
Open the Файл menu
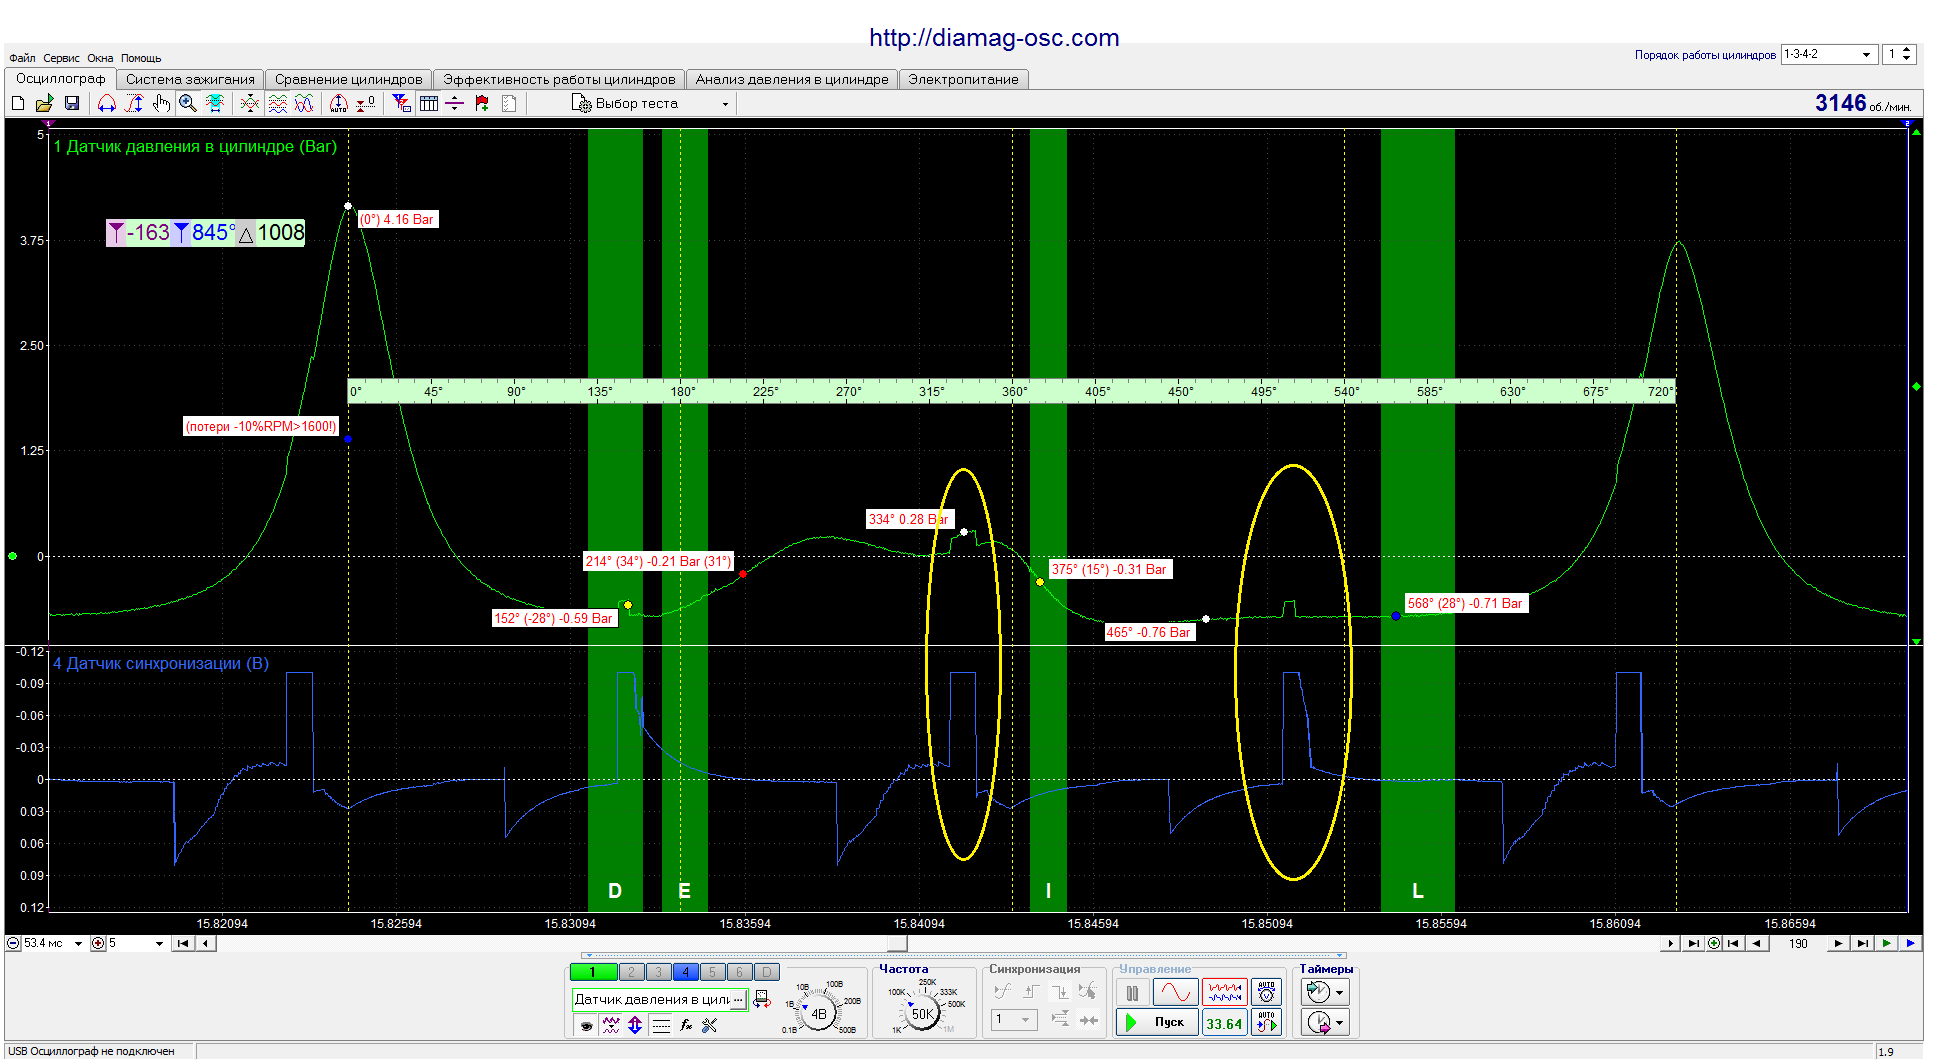tap(22, 58)
